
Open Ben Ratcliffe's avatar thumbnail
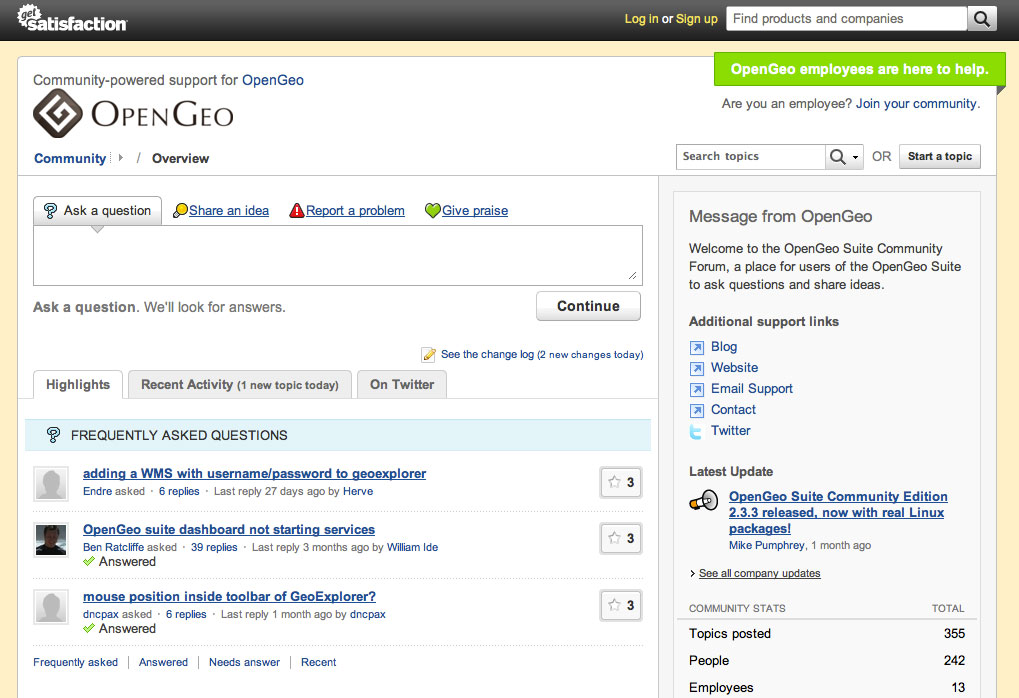pos(51,540)
